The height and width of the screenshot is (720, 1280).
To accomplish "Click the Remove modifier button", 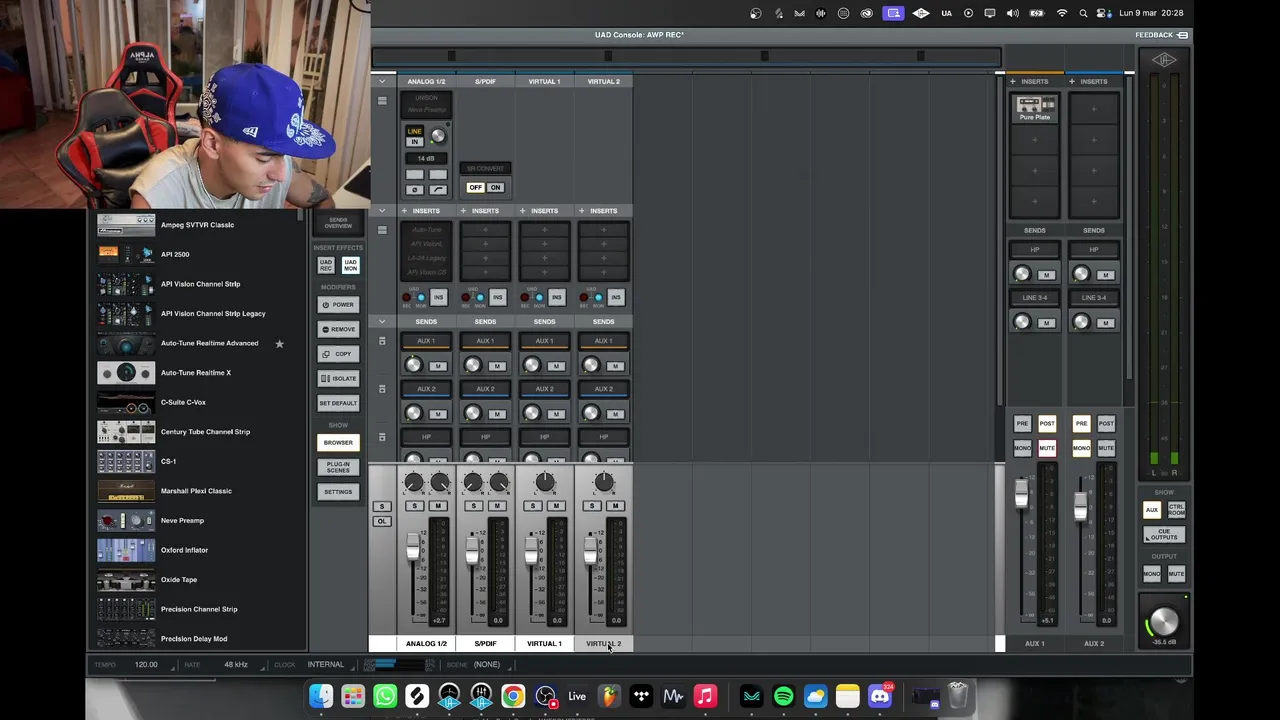I will (x=338, y=329).
